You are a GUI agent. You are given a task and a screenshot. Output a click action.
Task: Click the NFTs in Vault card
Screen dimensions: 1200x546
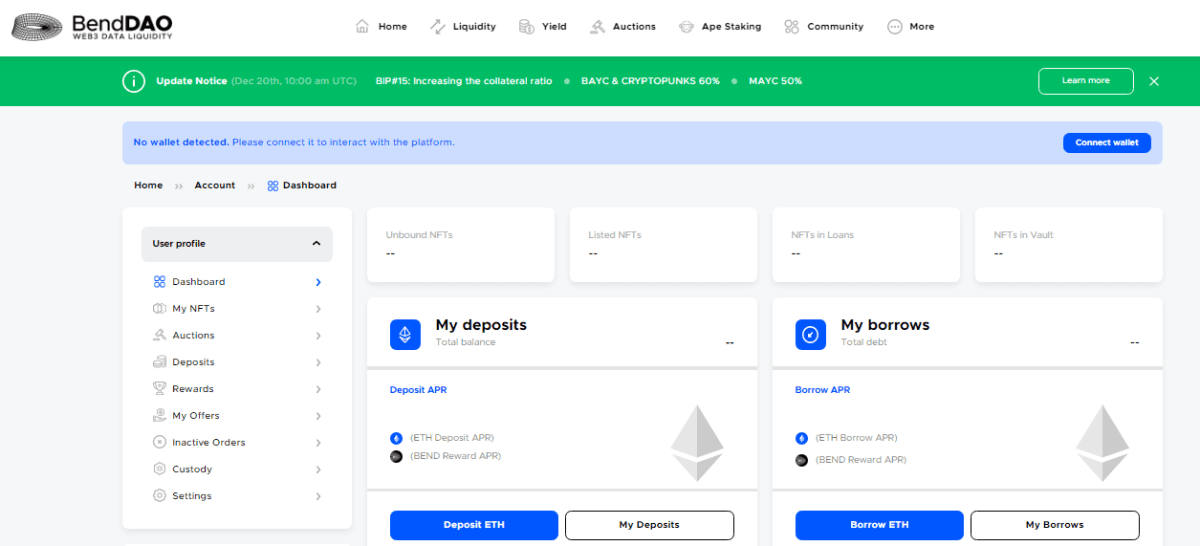(1069, 245)
